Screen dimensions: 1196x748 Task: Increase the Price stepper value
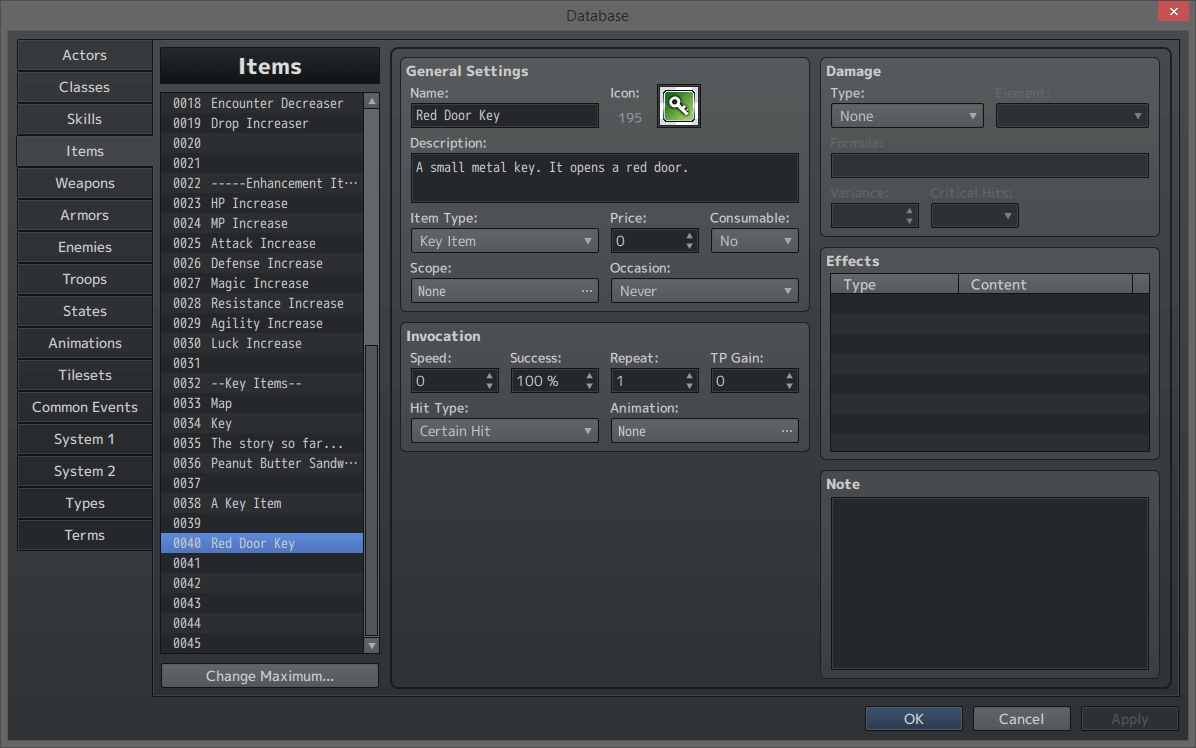tap(690, 236)
